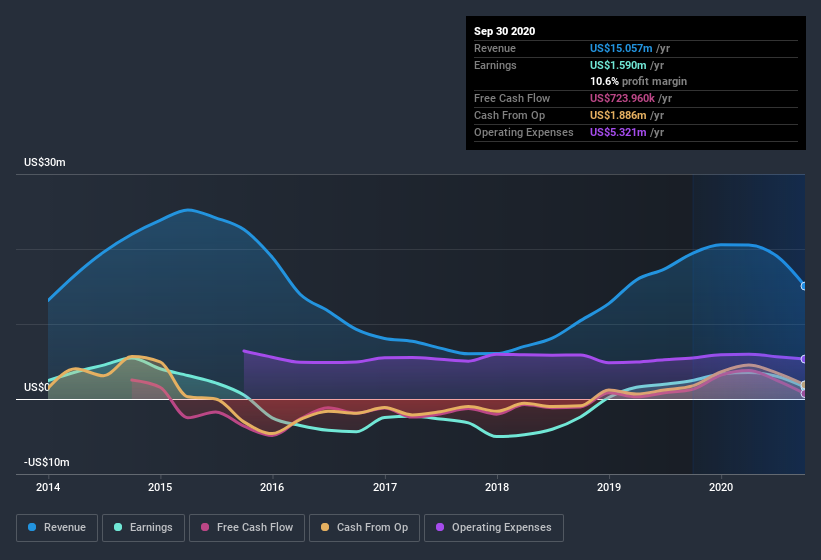The height and width of the screenshot is (560, 821).
Task: Click the Earnings label in tooltip
Action: pyautogui.click(x=495, y=65)
